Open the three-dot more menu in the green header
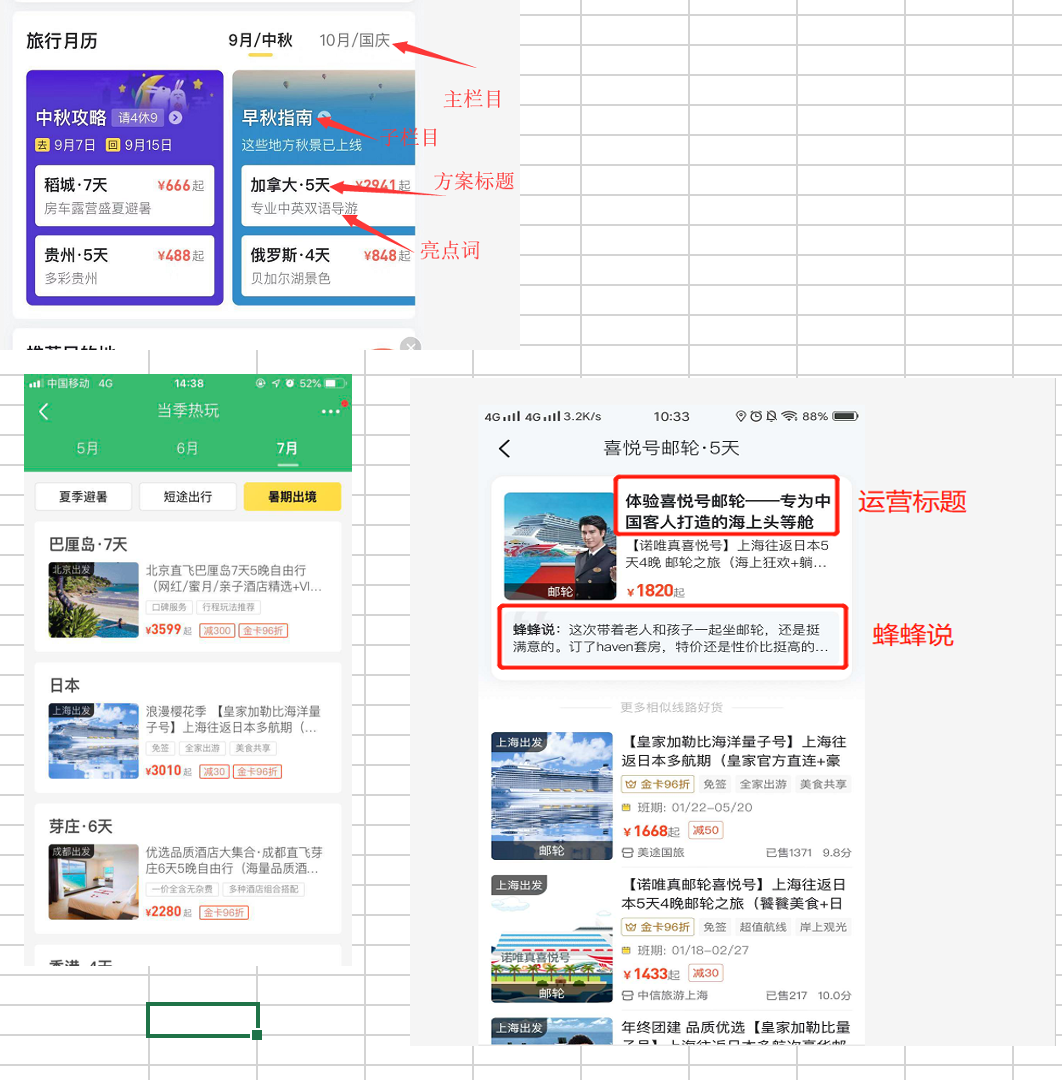The height and width of the screenshot is (1080, 1062). pyautogui.click(x=330, y=412)
